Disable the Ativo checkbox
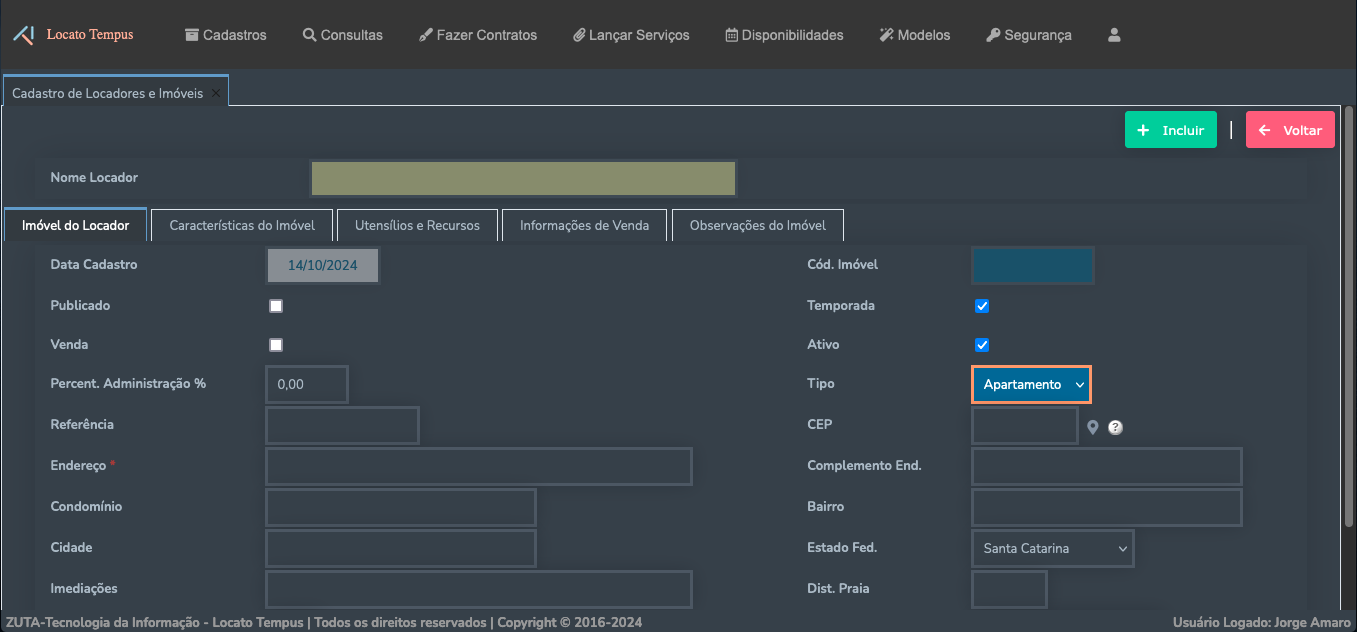1357x632 pixels. click(x=982, y=345)
